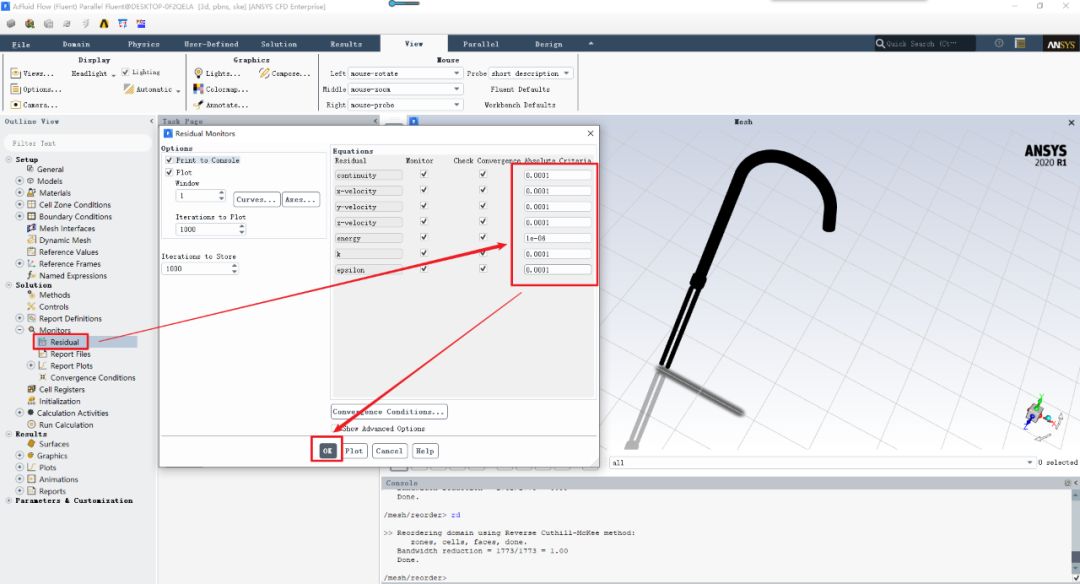The image size is (1080, 584).
Task: Click the console vertical scrollbar
Action: coord(1075,534)
